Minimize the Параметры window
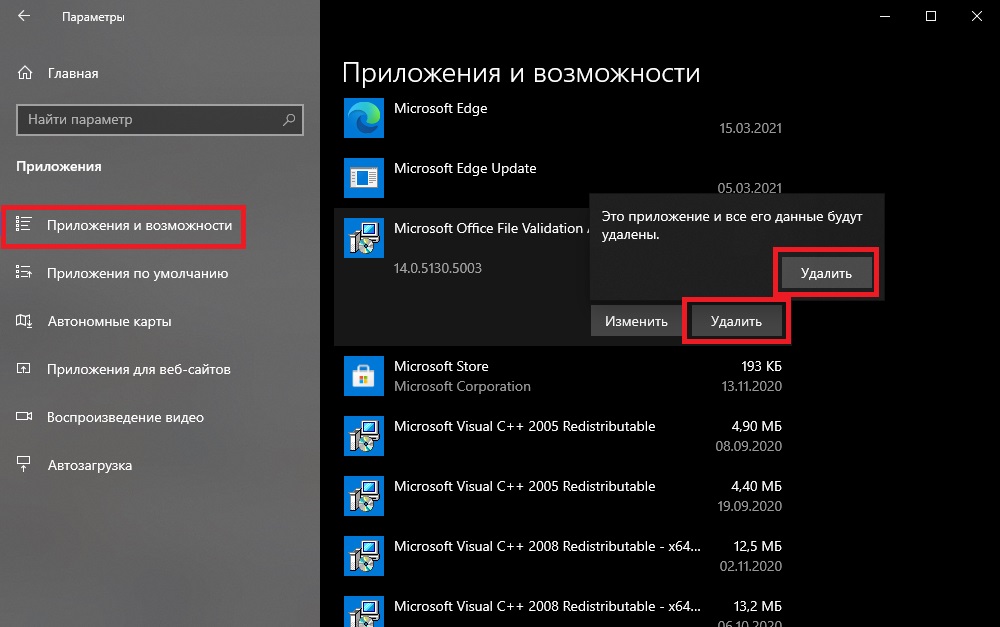This screenshot has width=1000, height=627. point(885,16)
